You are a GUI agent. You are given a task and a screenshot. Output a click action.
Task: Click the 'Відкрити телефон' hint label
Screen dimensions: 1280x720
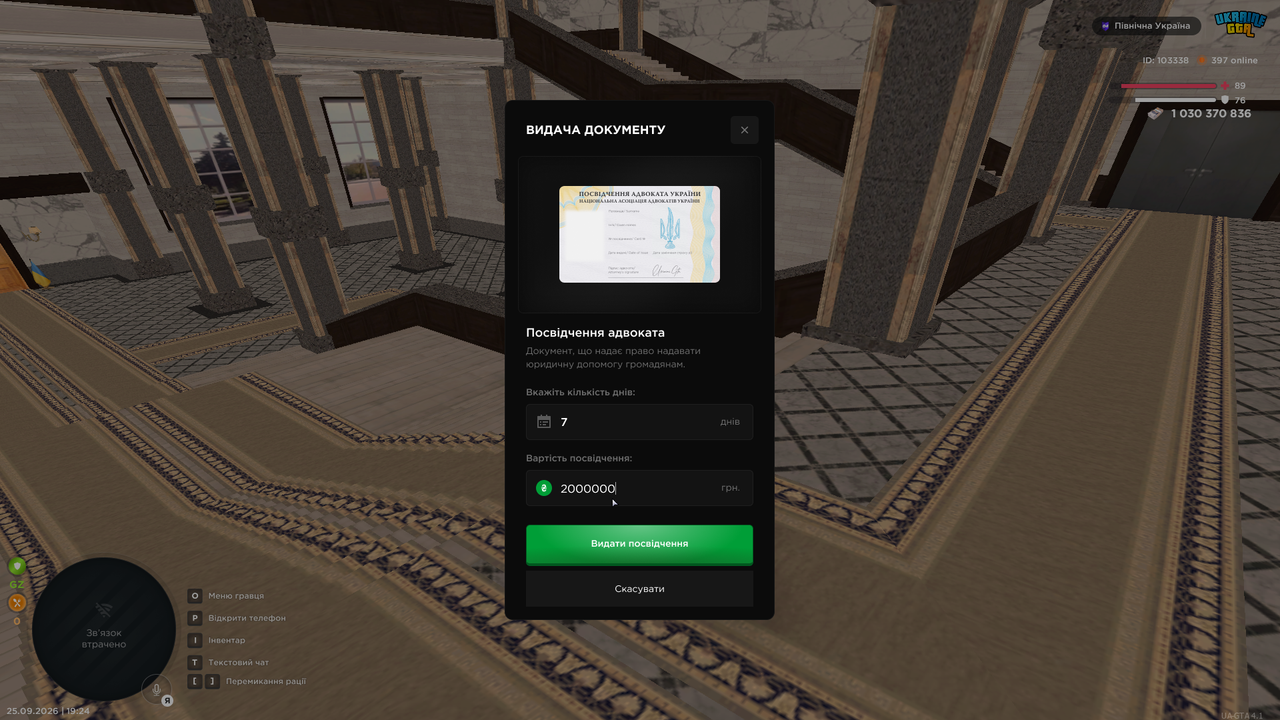(247, 618)
